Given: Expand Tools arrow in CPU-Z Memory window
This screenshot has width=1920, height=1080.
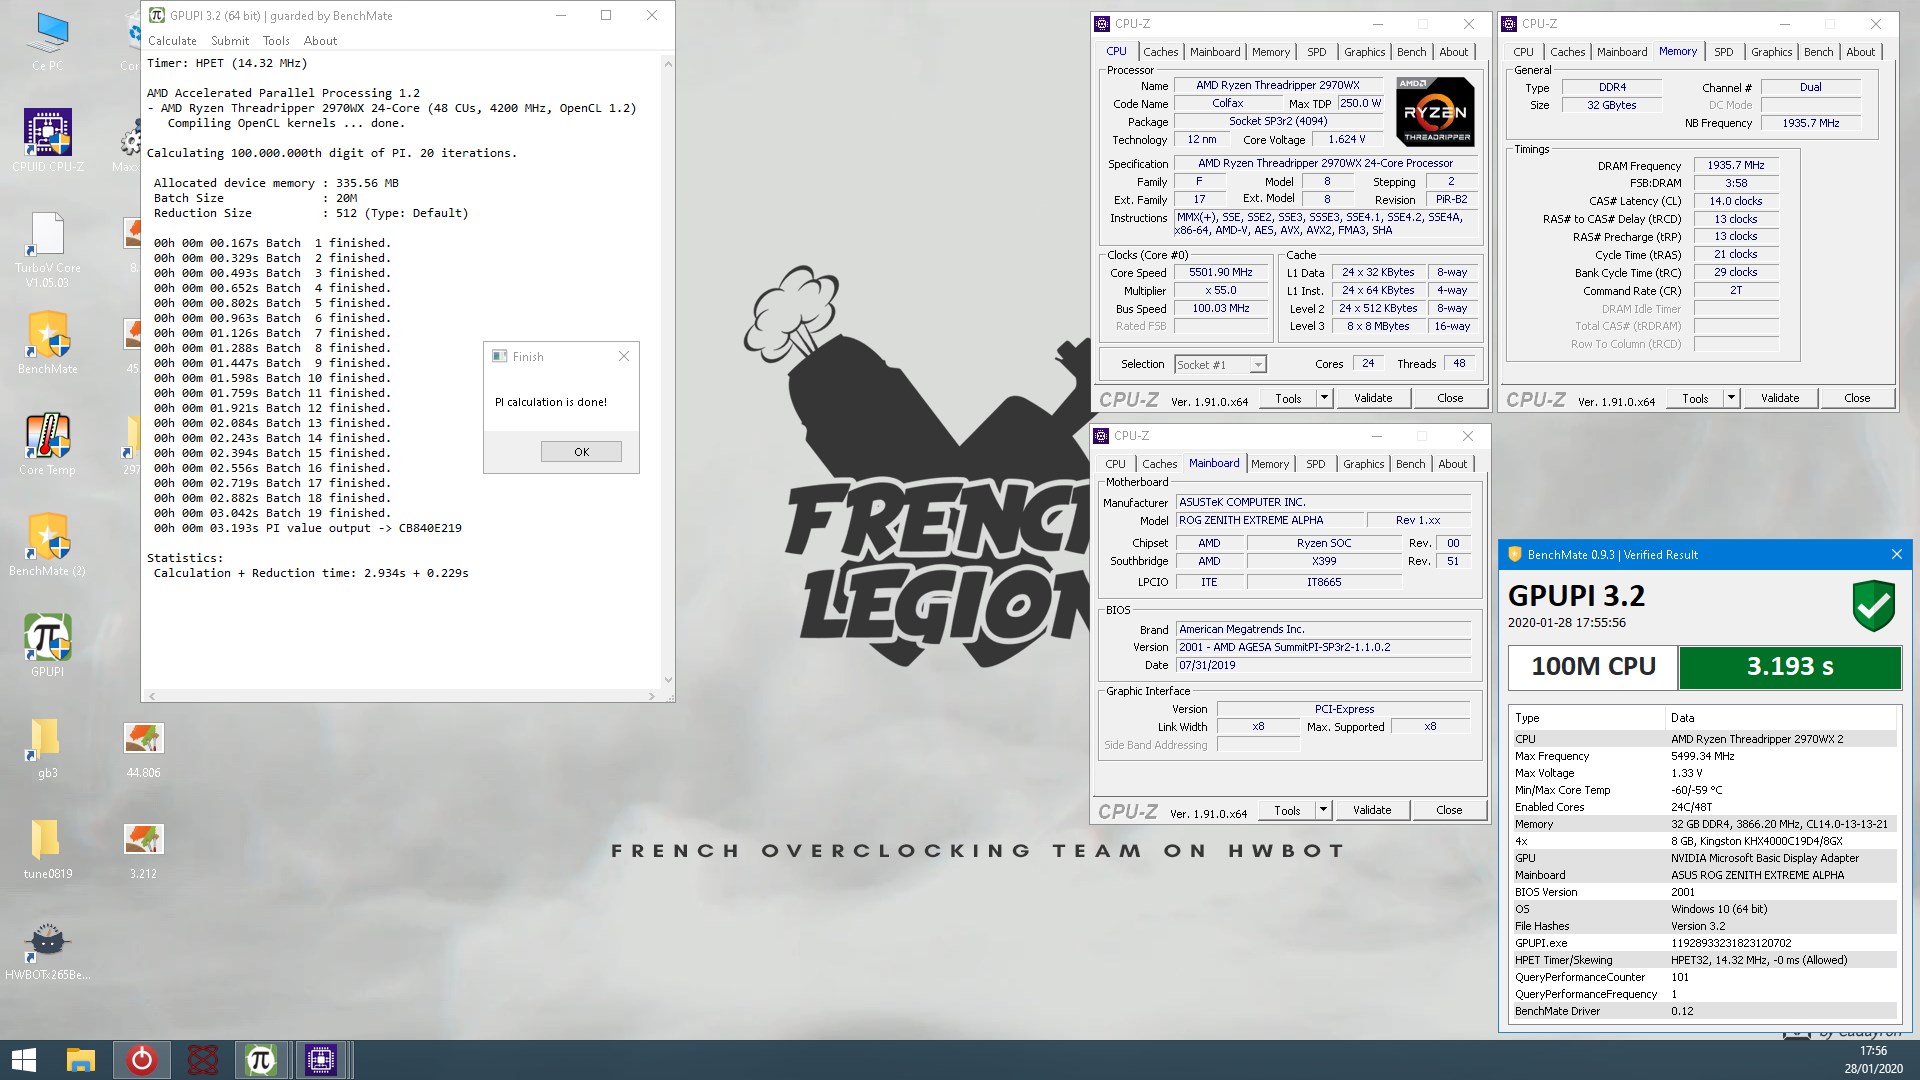Looking at the screenshot, I should click(1731, 398).
